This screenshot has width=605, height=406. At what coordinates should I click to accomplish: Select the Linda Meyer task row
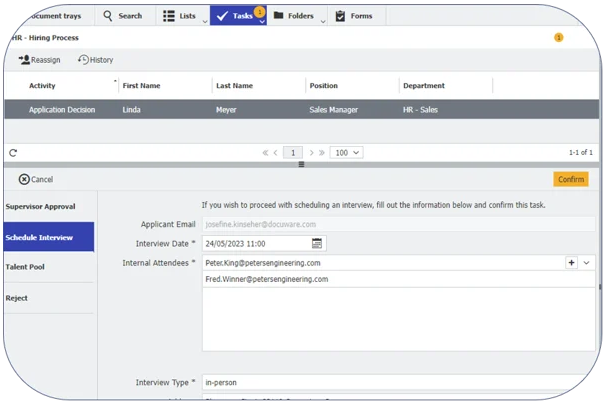(300, 110)
